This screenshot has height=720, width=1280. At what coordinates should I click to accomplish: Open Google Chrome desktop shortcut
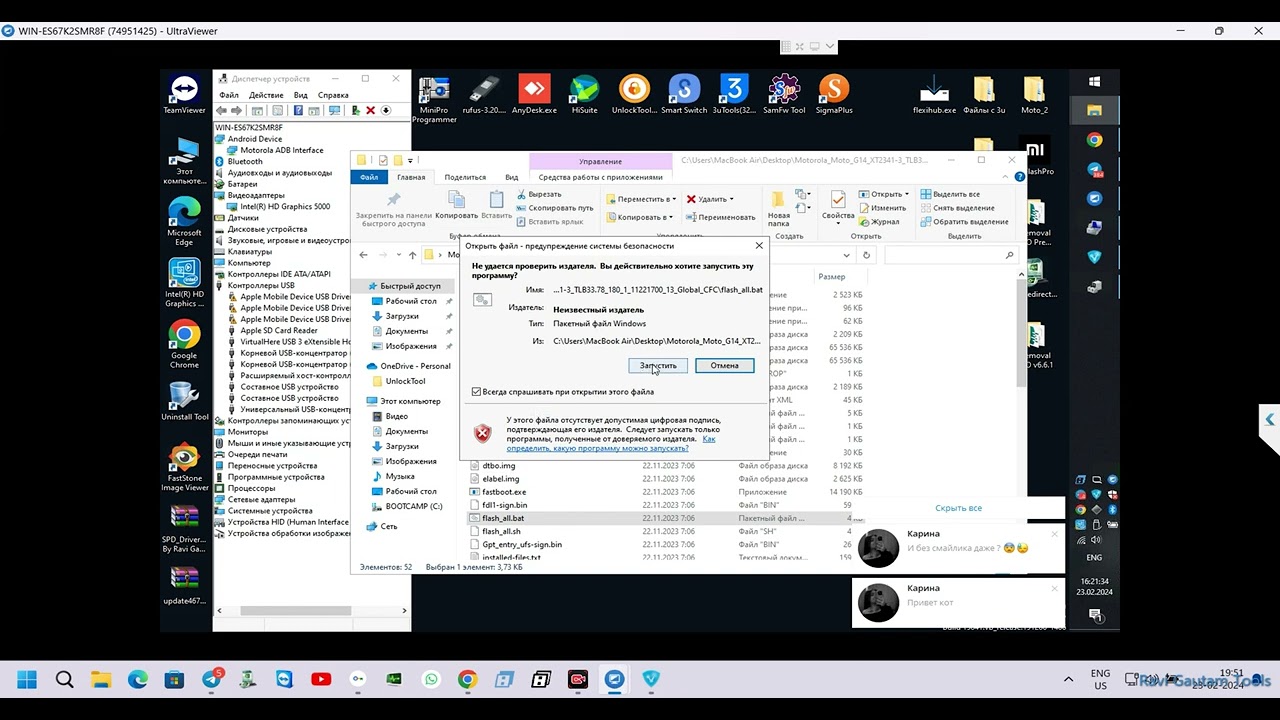coord(184,345)
